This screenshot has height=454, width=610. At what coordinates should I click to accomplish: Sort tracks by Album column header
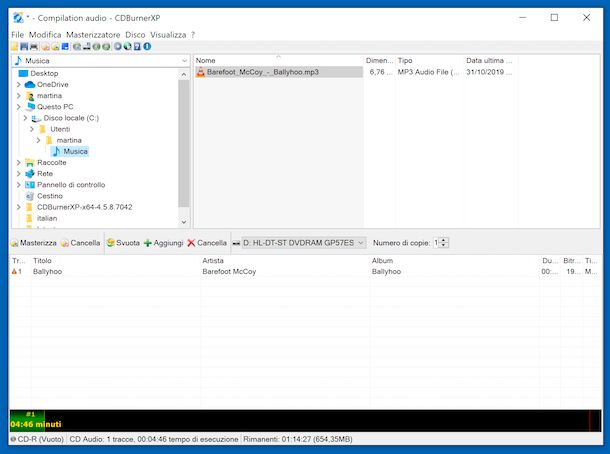455,261
